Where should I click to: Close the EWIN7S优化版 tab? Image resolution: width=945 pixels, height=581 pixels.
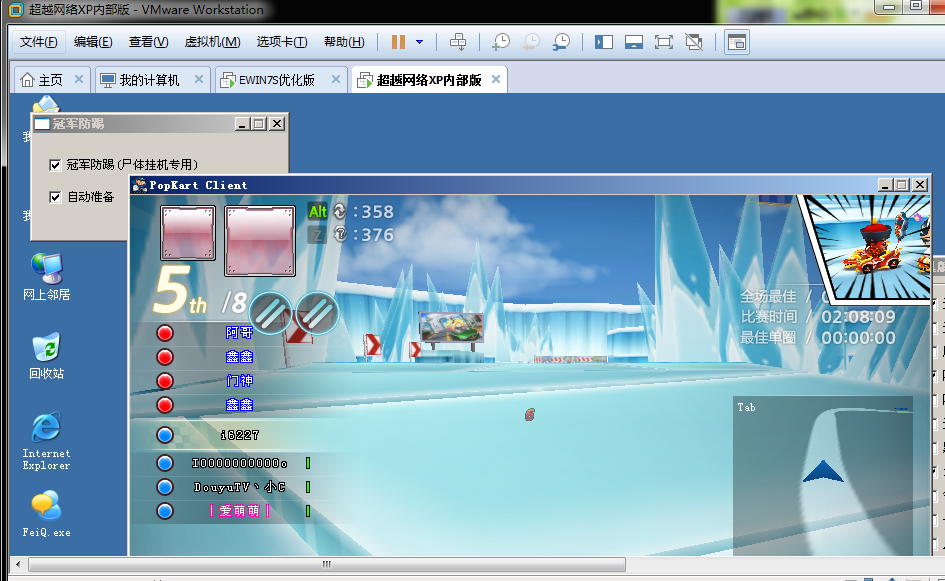[x=336, y=79]
